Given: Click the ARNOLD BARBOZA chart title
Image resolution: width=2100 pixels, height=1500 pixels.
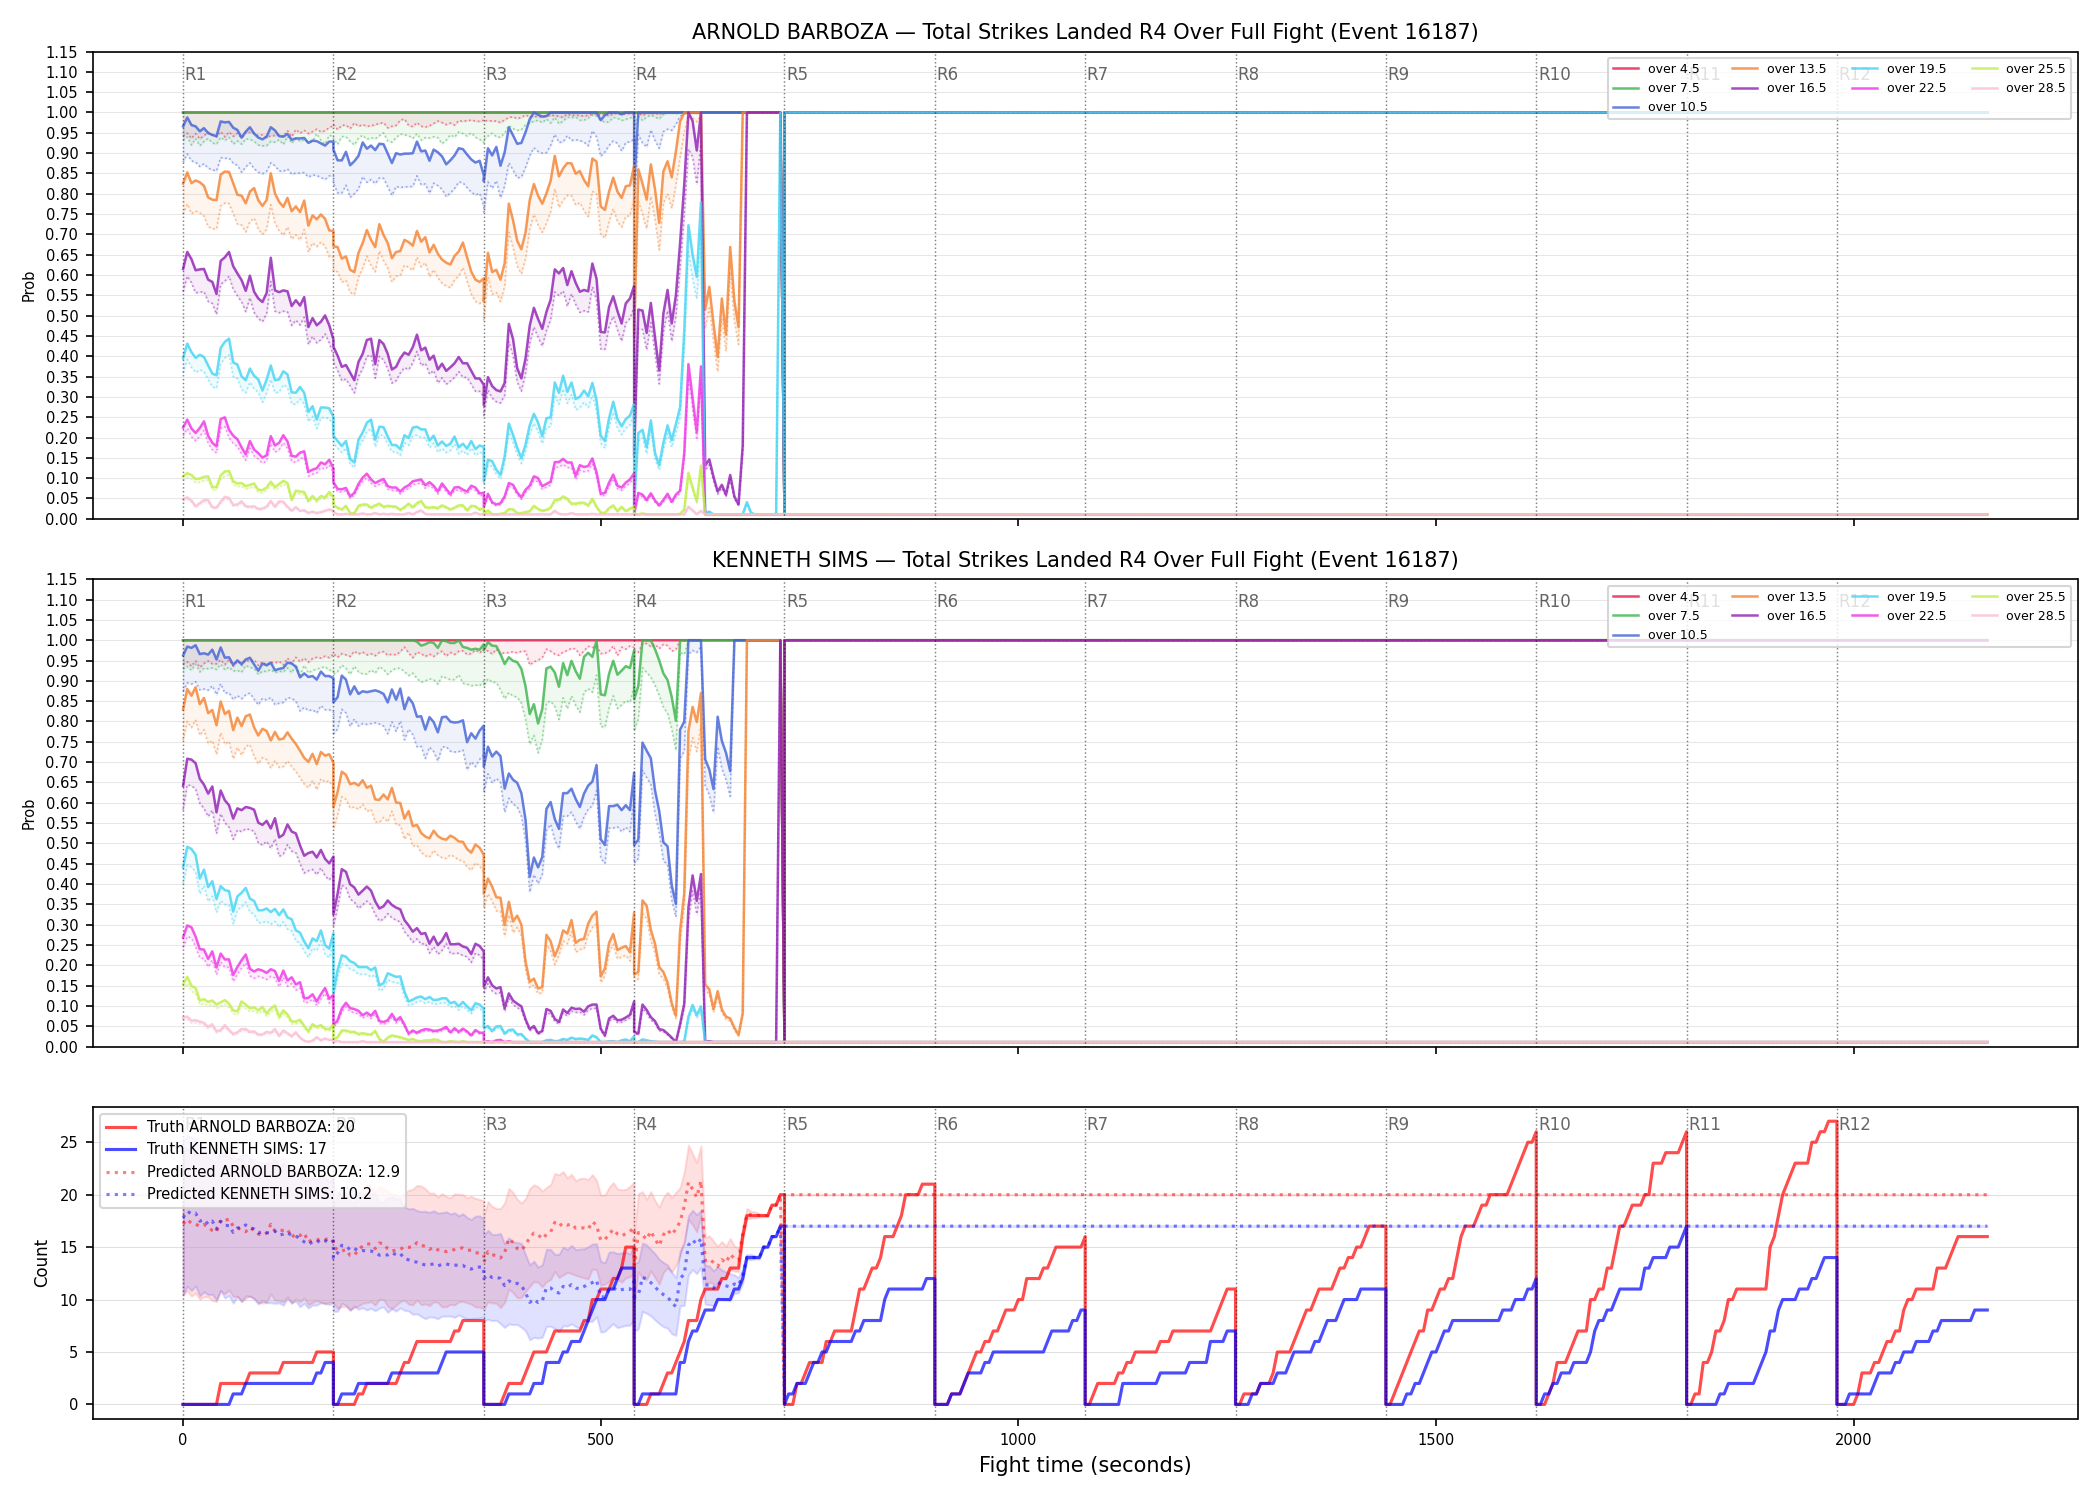Looking at the screenshot, I should pos(1085,32).
